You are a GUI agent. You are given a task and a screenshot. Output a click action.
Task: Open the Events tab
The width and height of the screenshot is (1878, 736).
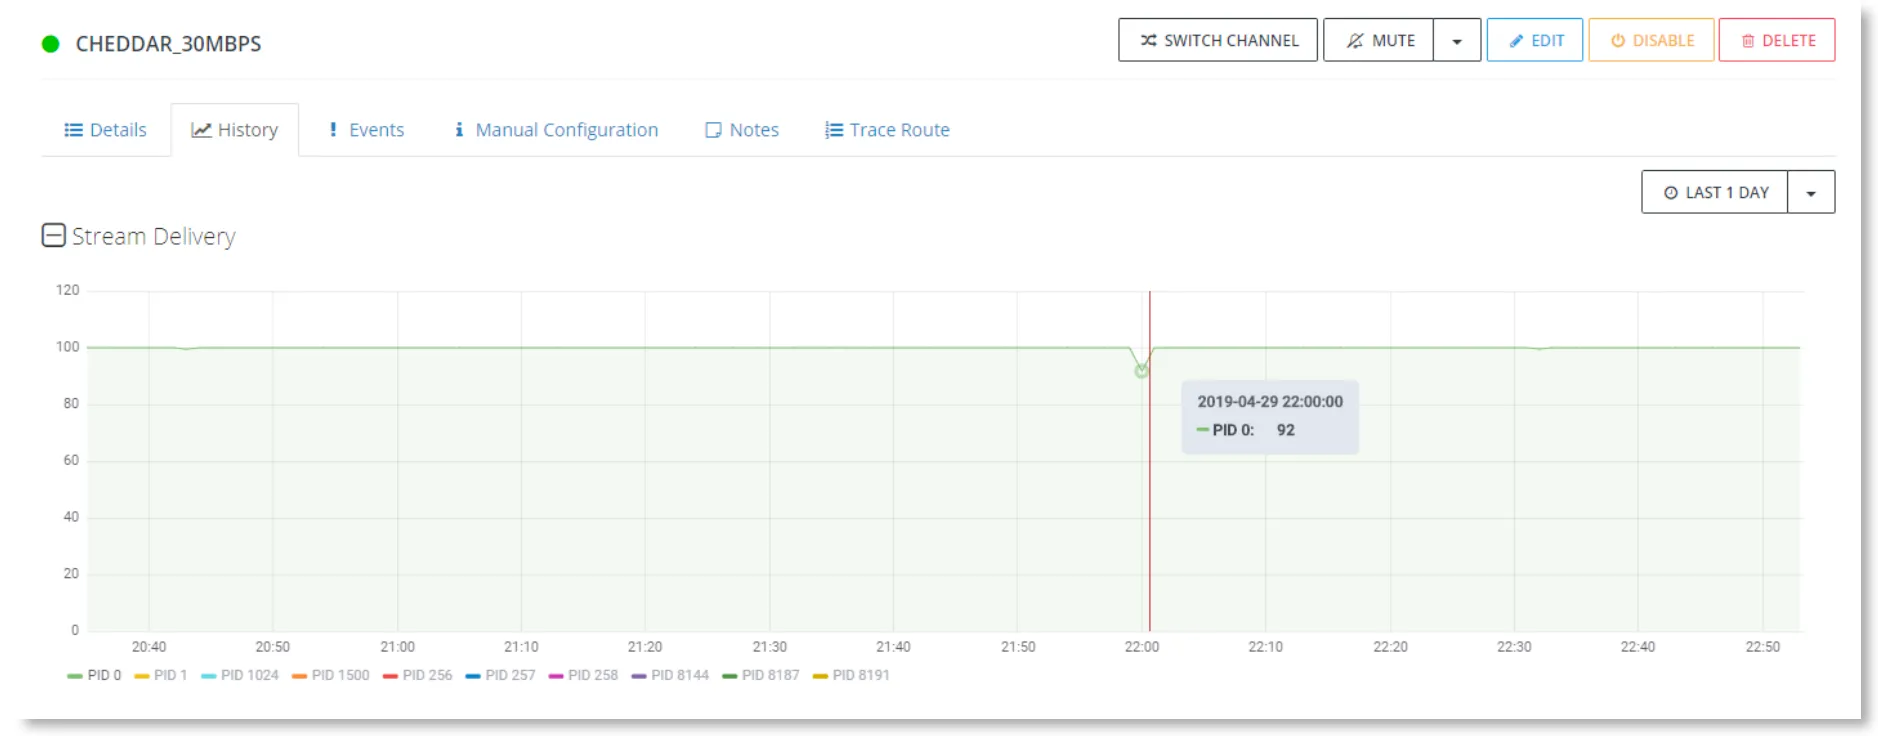coord(367,130)
